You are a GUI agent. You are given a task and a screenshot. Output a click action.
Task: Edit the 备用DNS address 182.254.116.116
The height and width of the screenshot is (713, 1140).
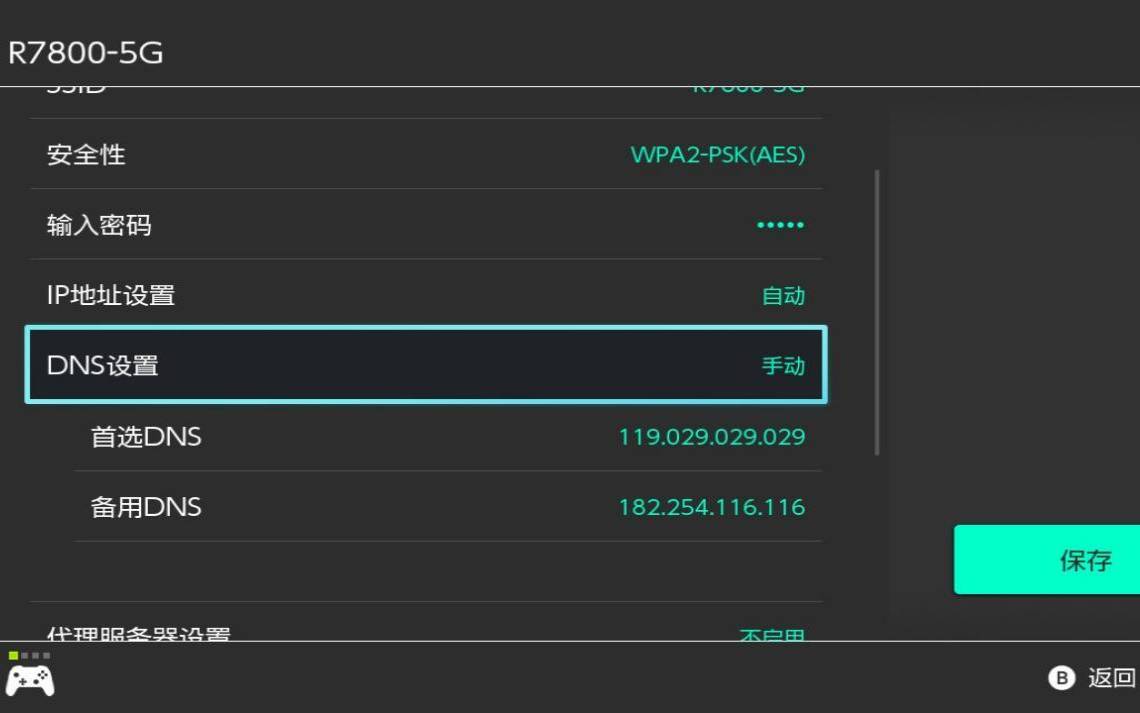(711, 507)
